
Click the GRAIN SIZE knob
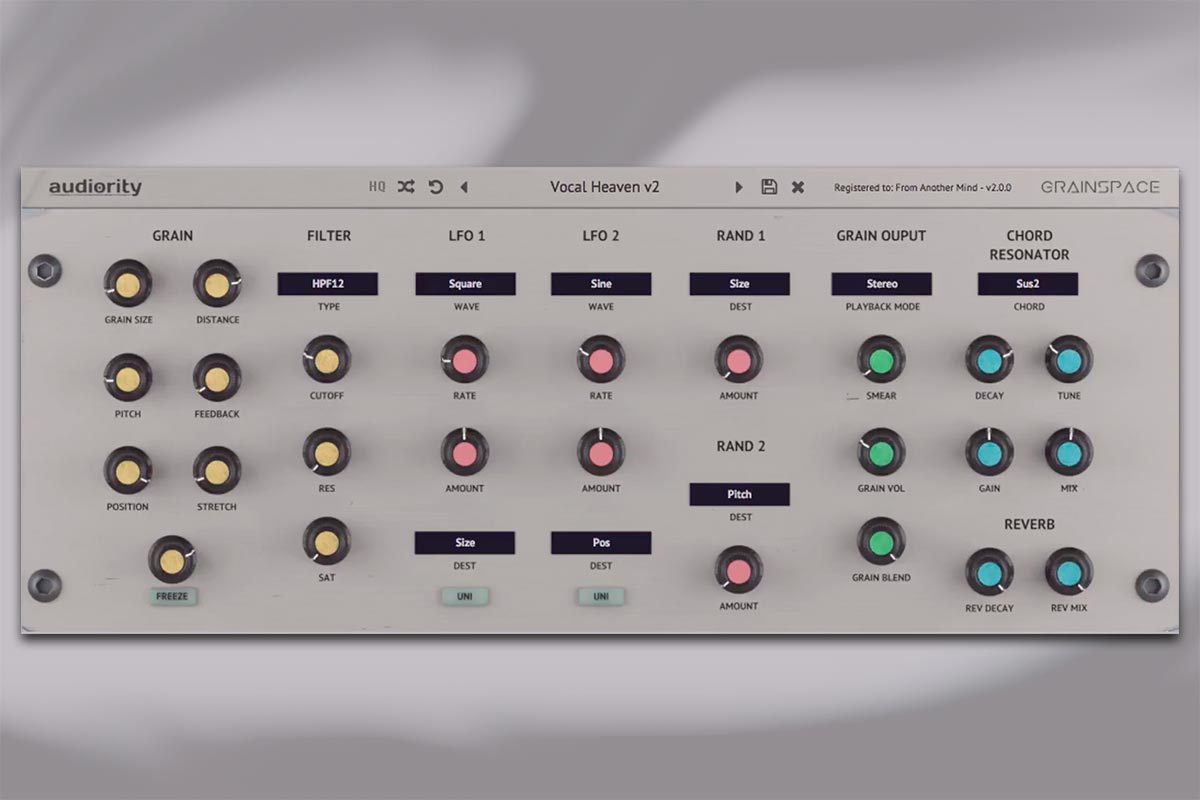(x=127, y=285)
